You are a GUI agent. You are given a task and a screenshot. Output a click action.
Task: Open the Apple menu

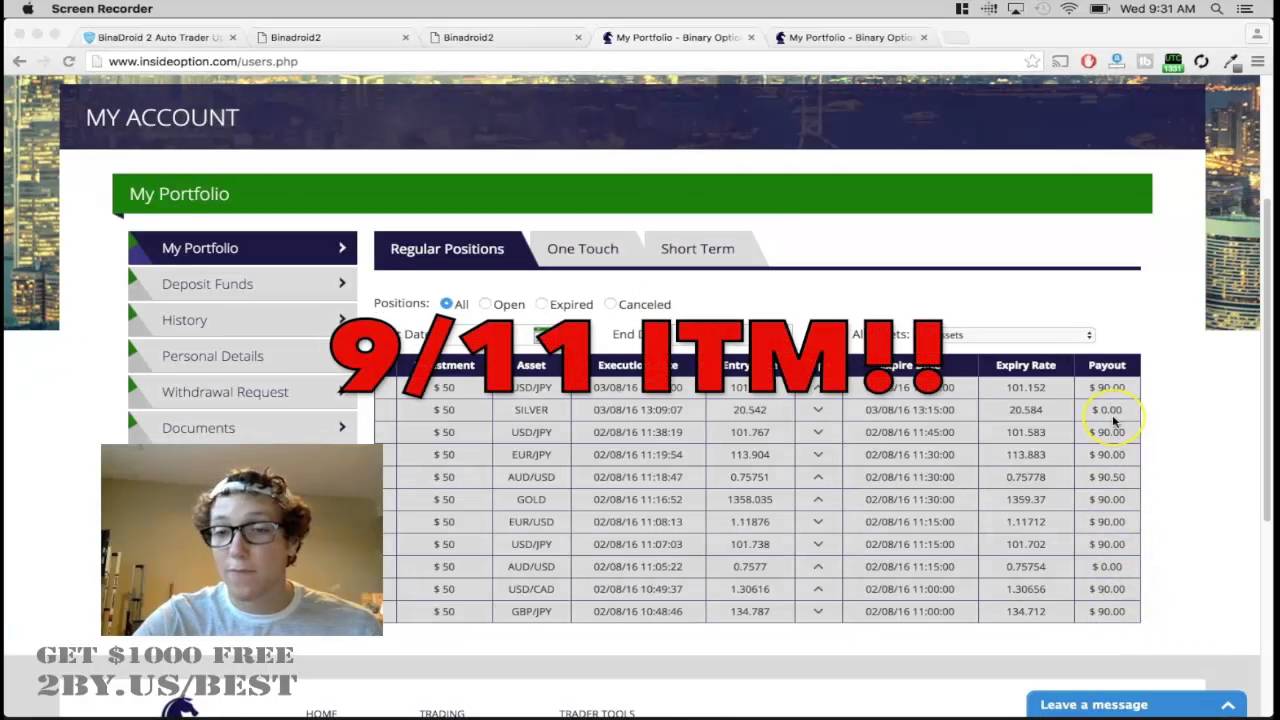pos(28,9)
